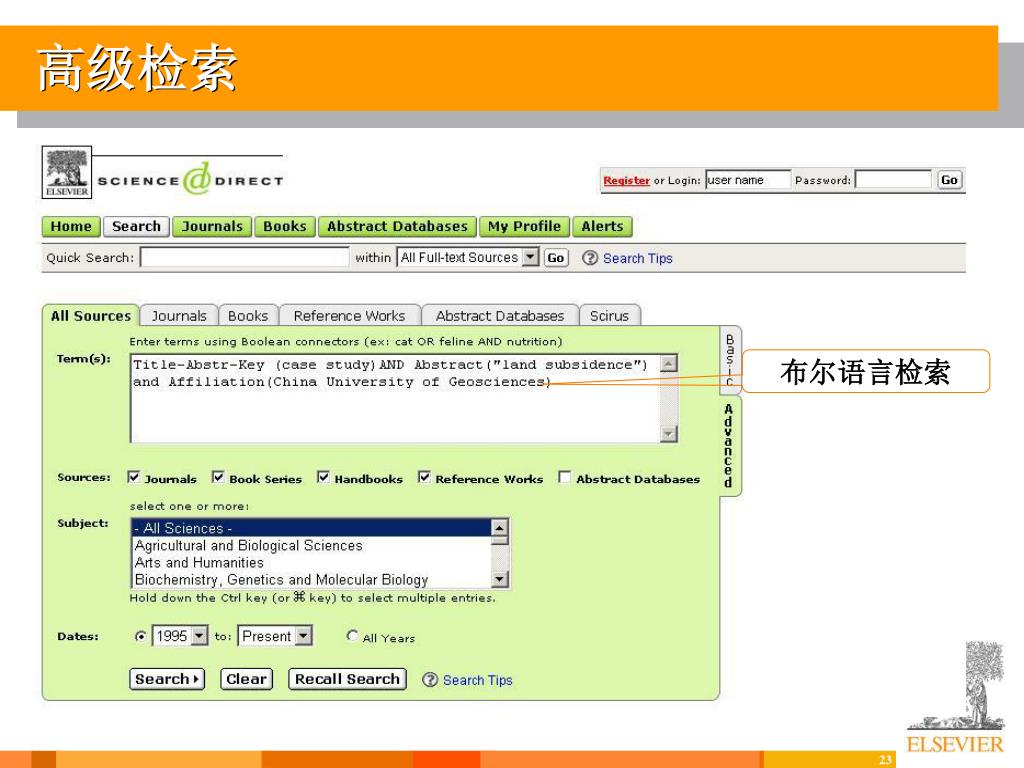The image size is (1024, 768).
Task: Click the Go button next to Password
Action: [950, 180]
